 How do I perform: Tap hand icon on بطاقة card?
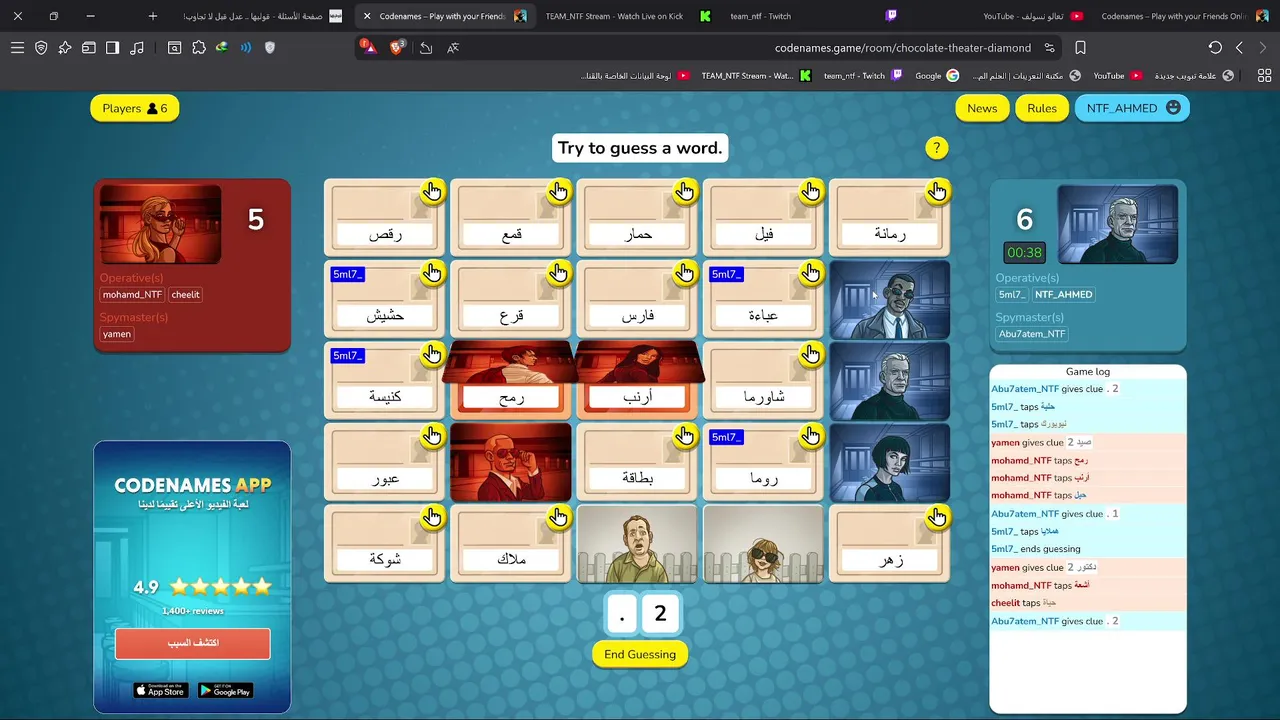(x=684, y=436)
